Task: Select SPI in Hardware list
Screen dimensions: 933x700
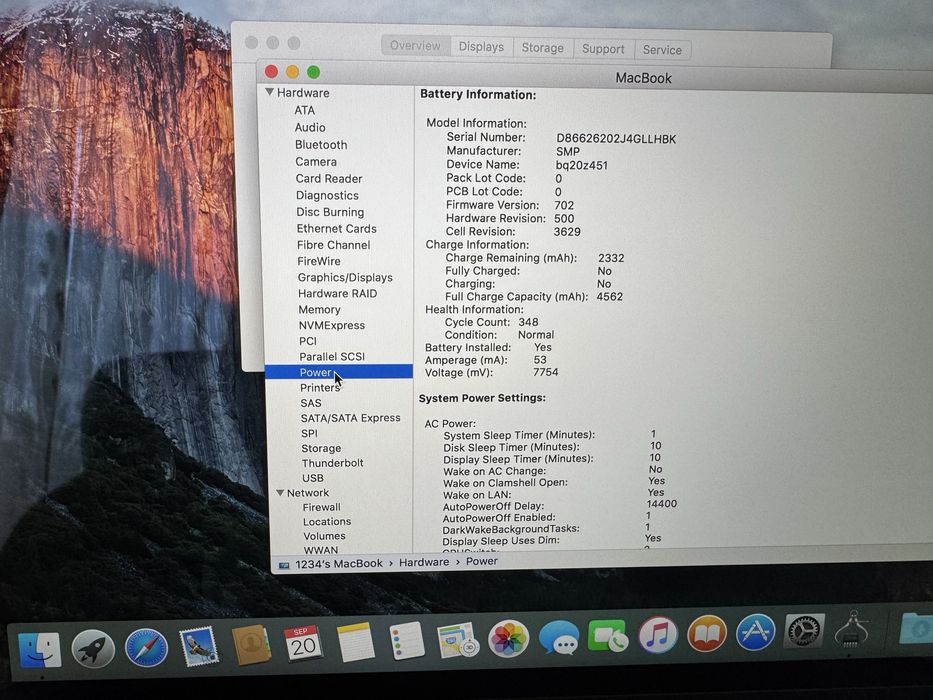Action: point(309,433)
